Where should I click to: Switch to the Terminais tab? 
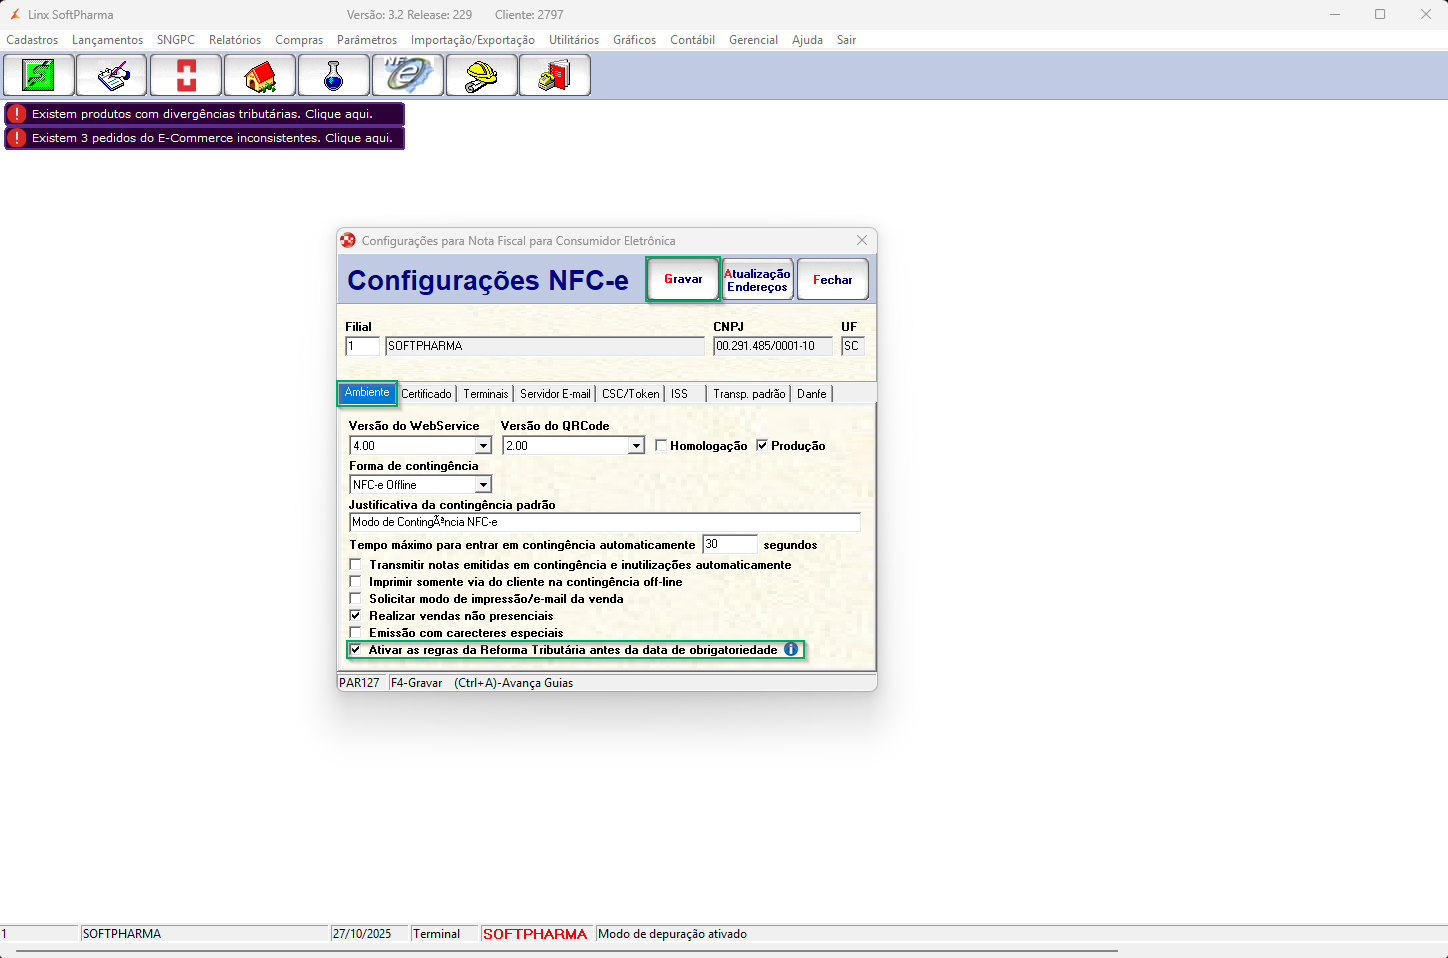pyautogui.click(x=486, y=394)
